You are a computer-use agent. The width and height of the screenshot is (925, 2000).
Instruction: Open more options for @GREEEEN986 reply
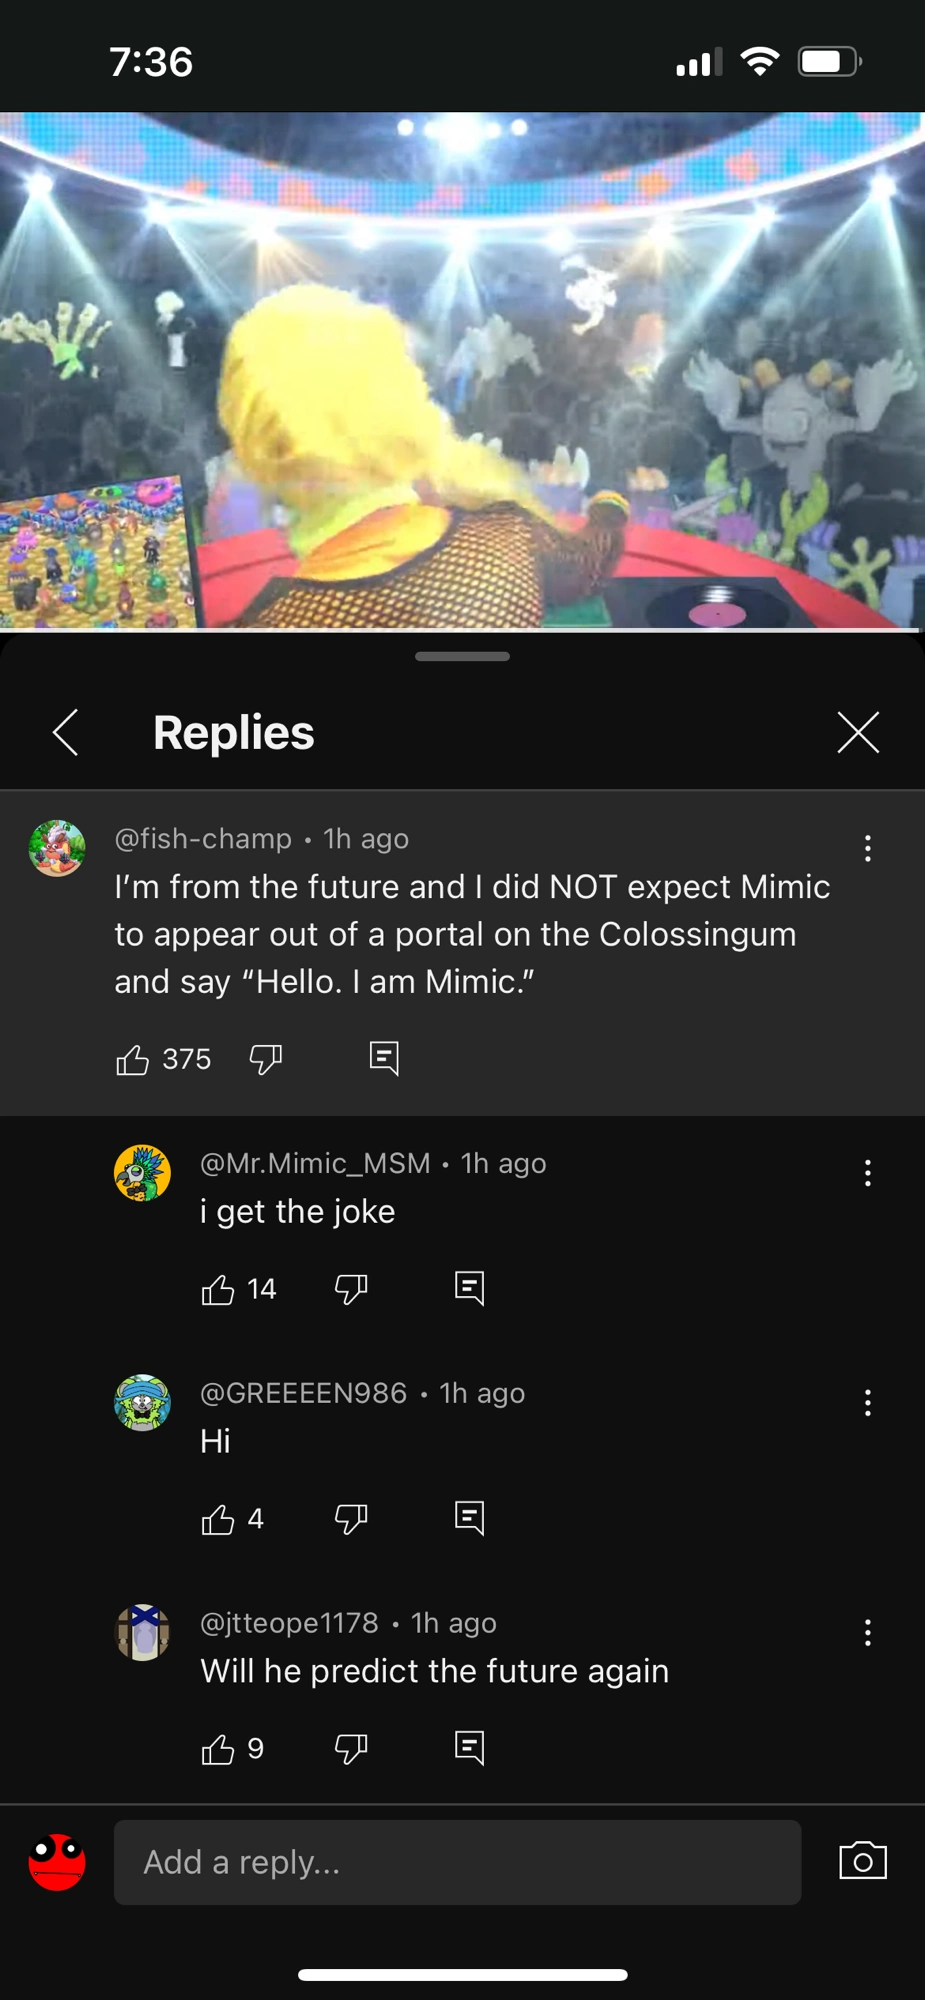tap(867, 1403)
